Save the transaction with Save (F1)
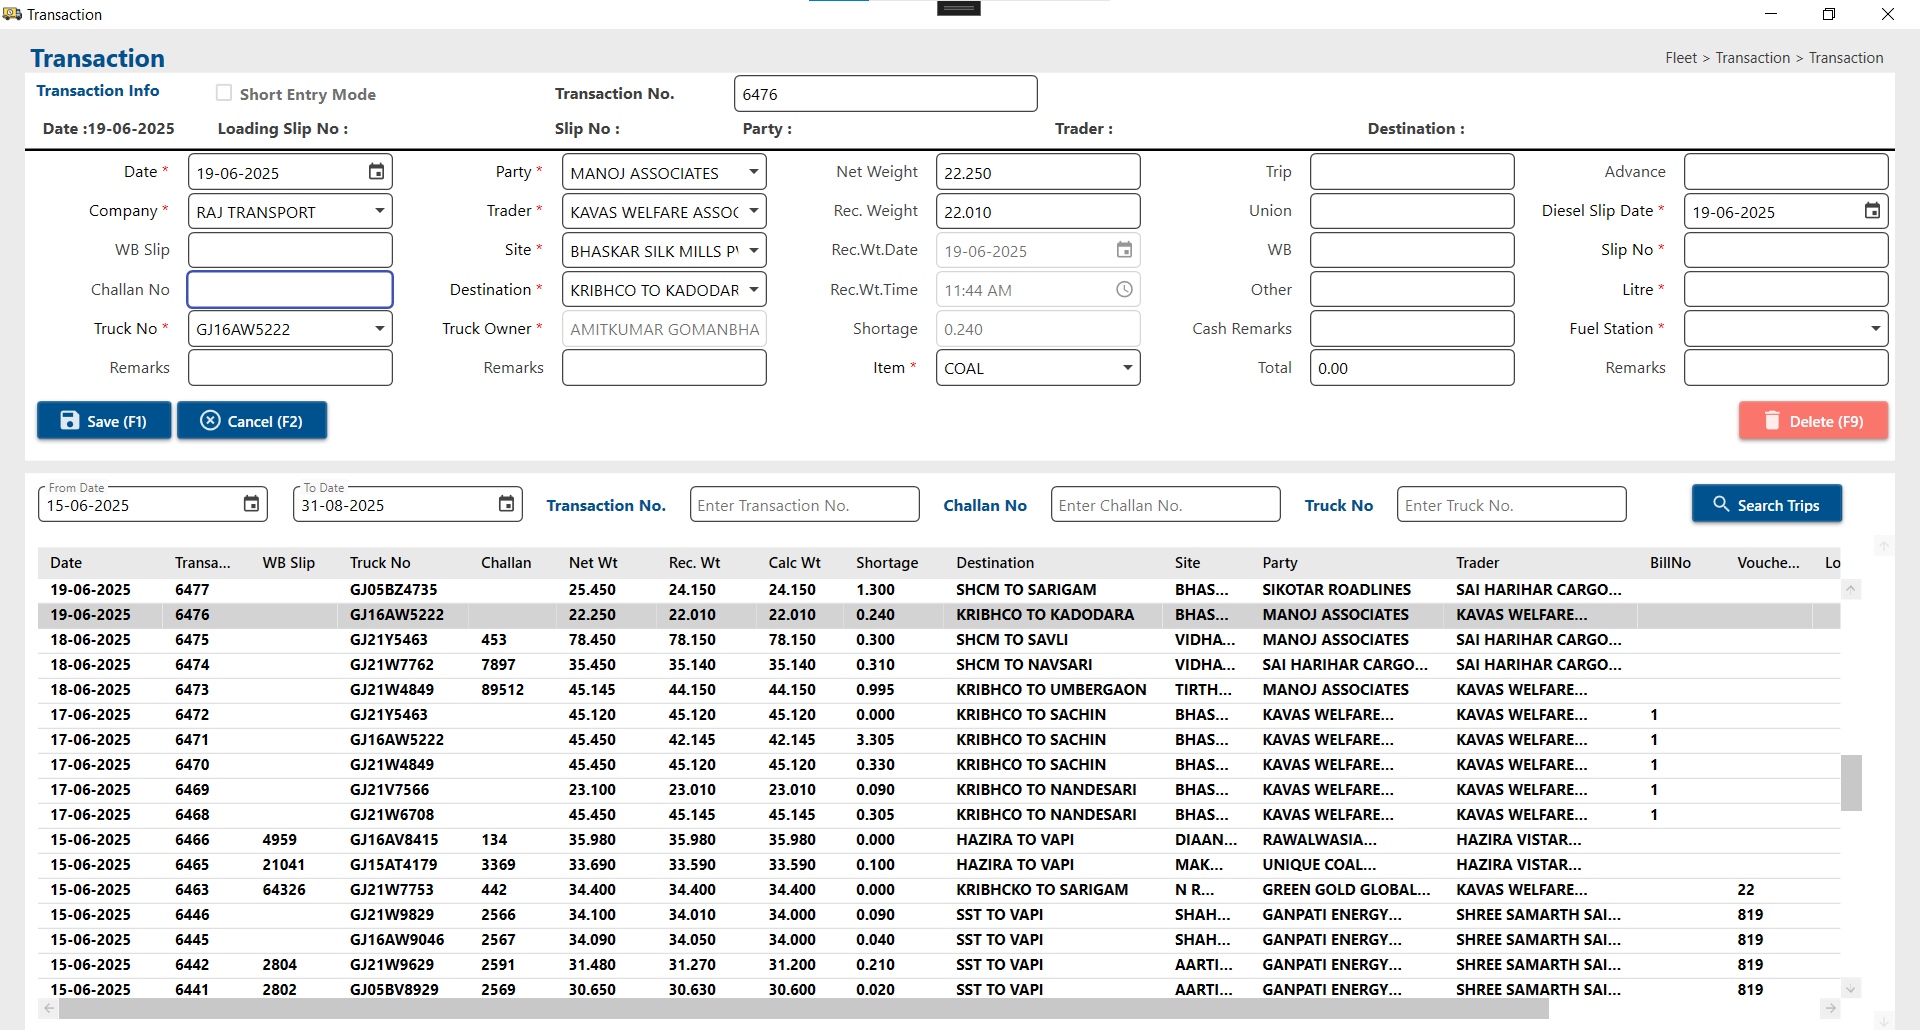Viewport: 1920px width, 1030px height. click(x=104, y=421)
